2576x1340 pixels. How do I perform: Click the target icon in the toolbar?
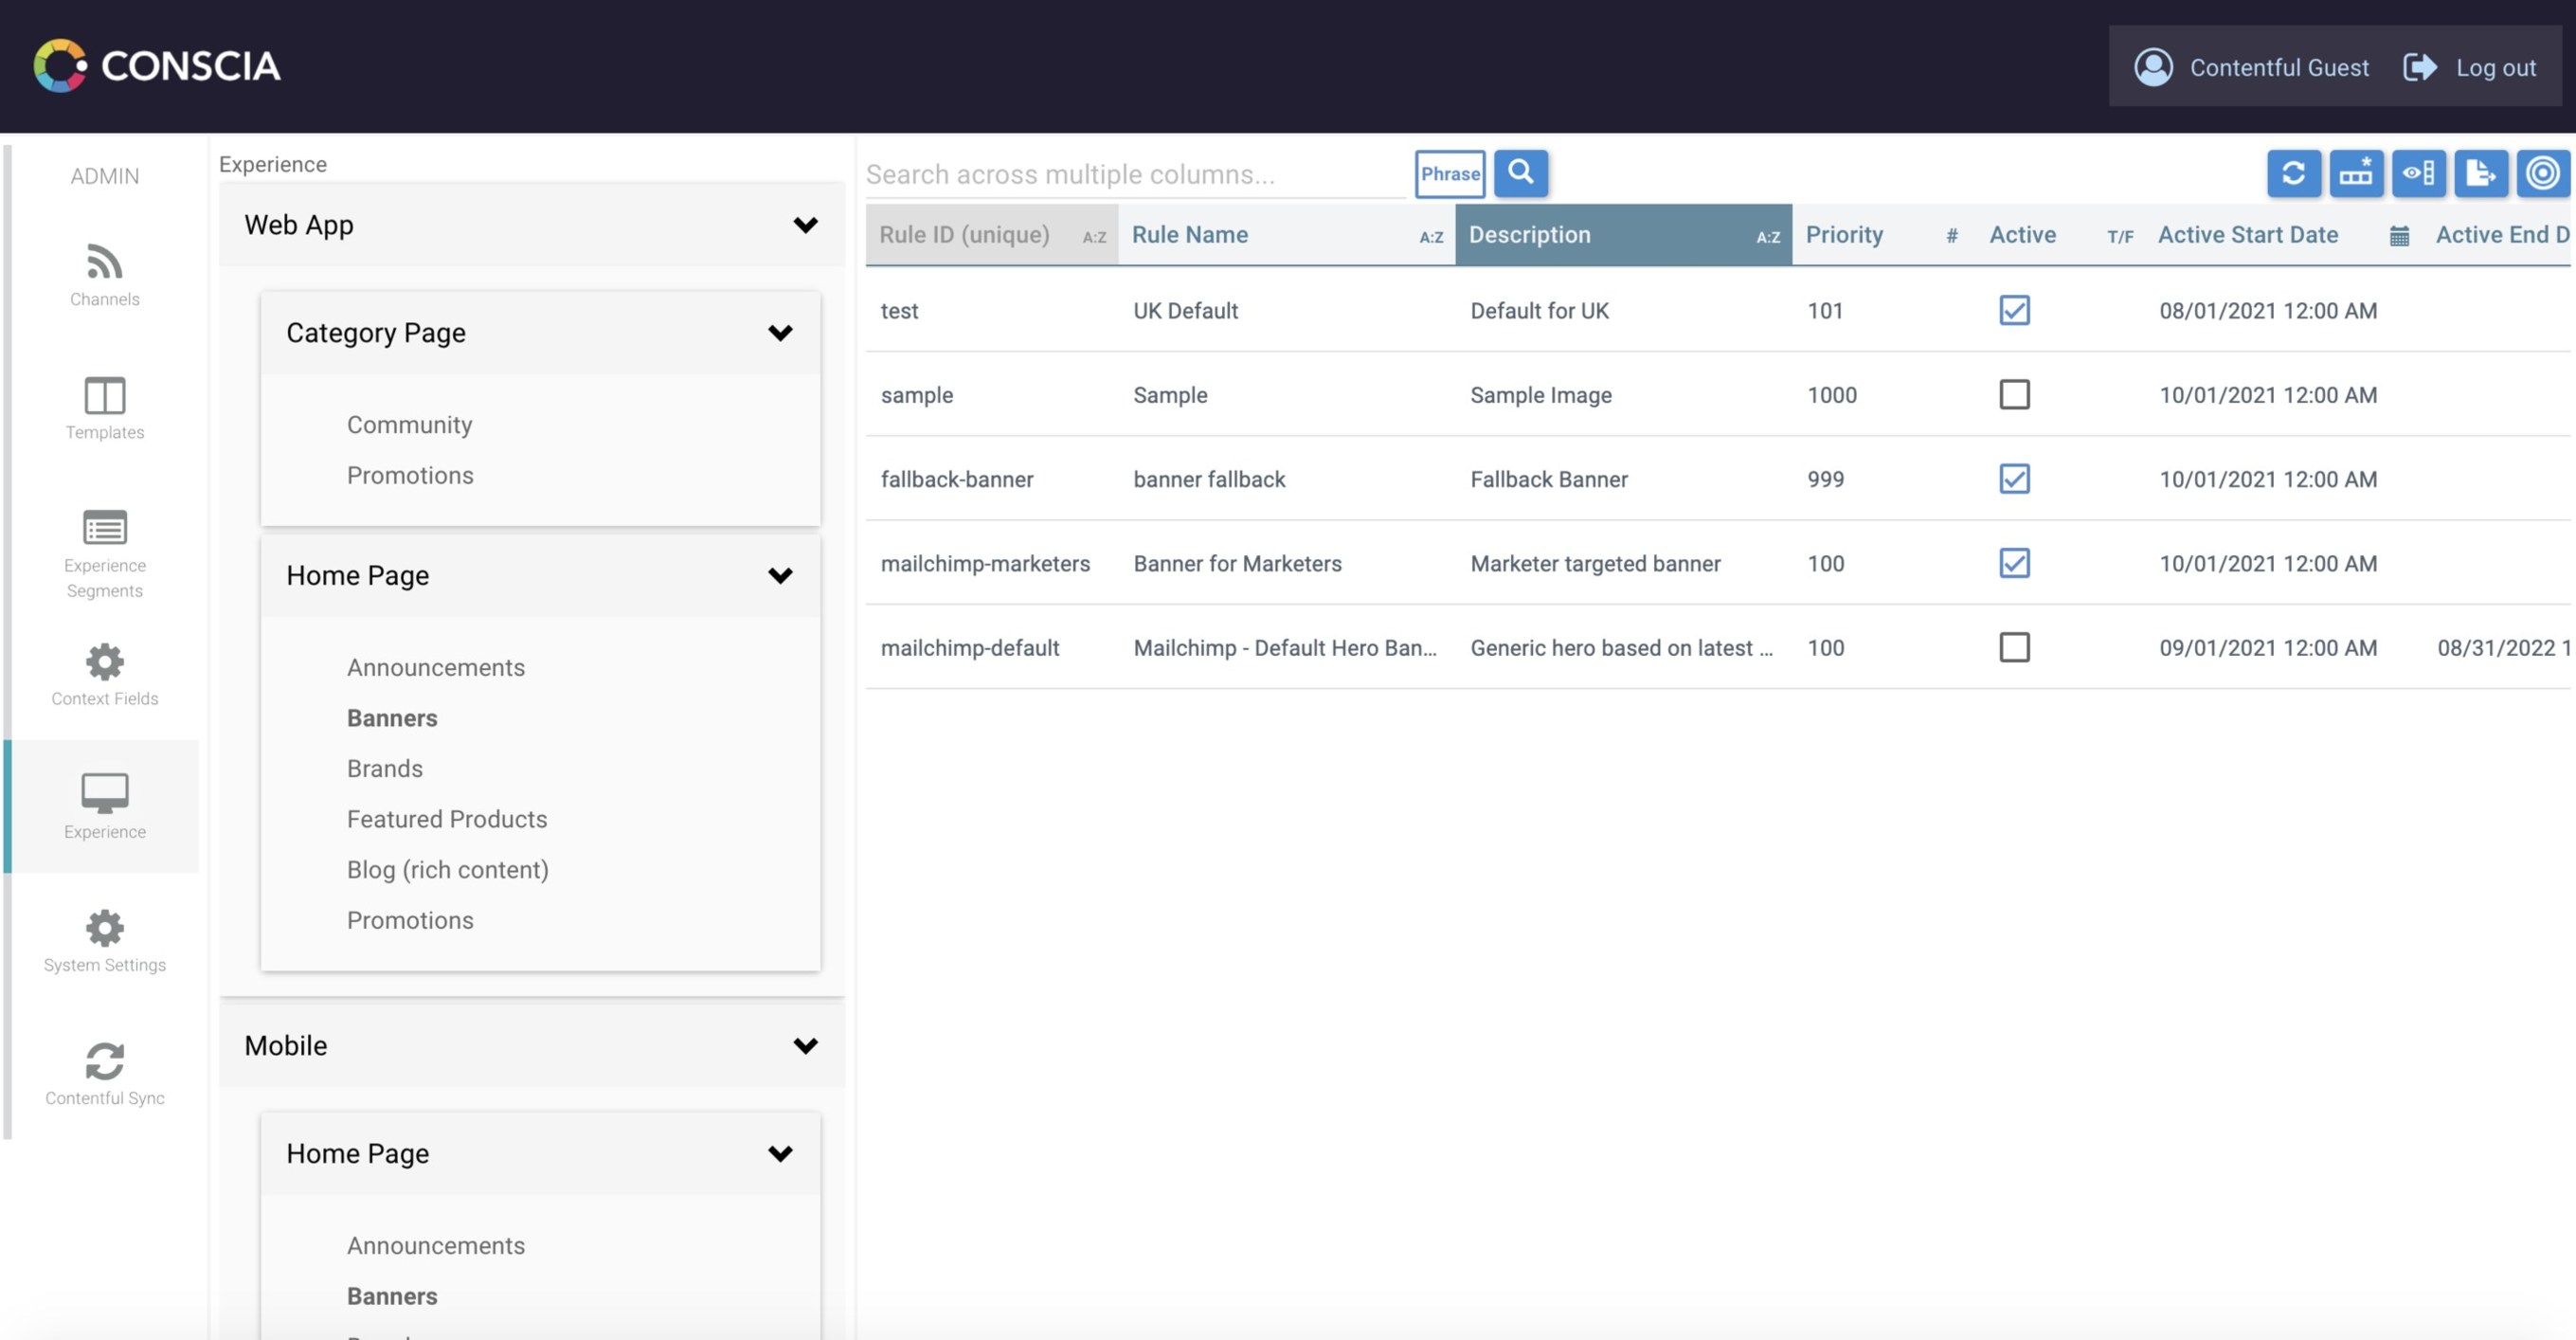tap(2543, 173)
